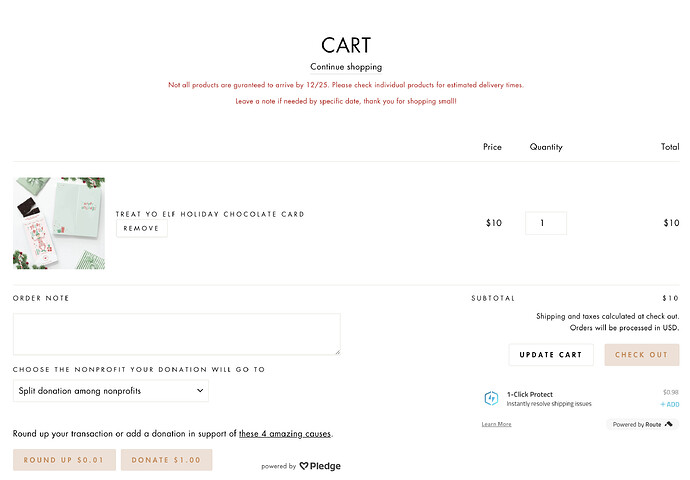Click the CART page heading
Screen dimensions: 690x480
point(346,45)
